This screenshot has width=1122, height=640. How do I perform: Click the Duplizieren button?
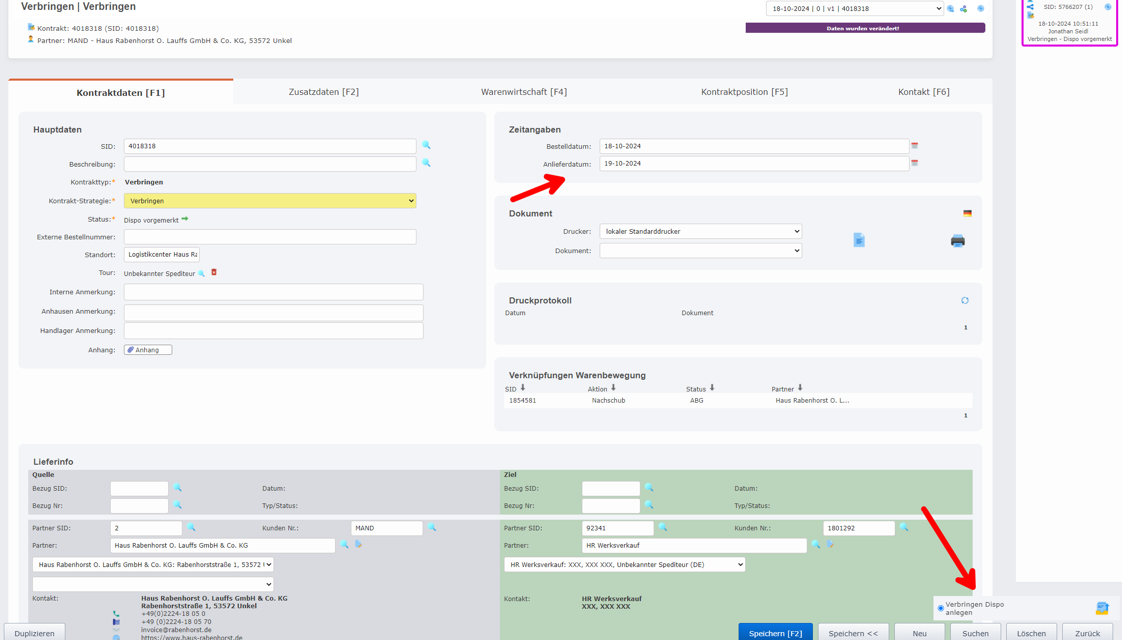pos(35,633)
